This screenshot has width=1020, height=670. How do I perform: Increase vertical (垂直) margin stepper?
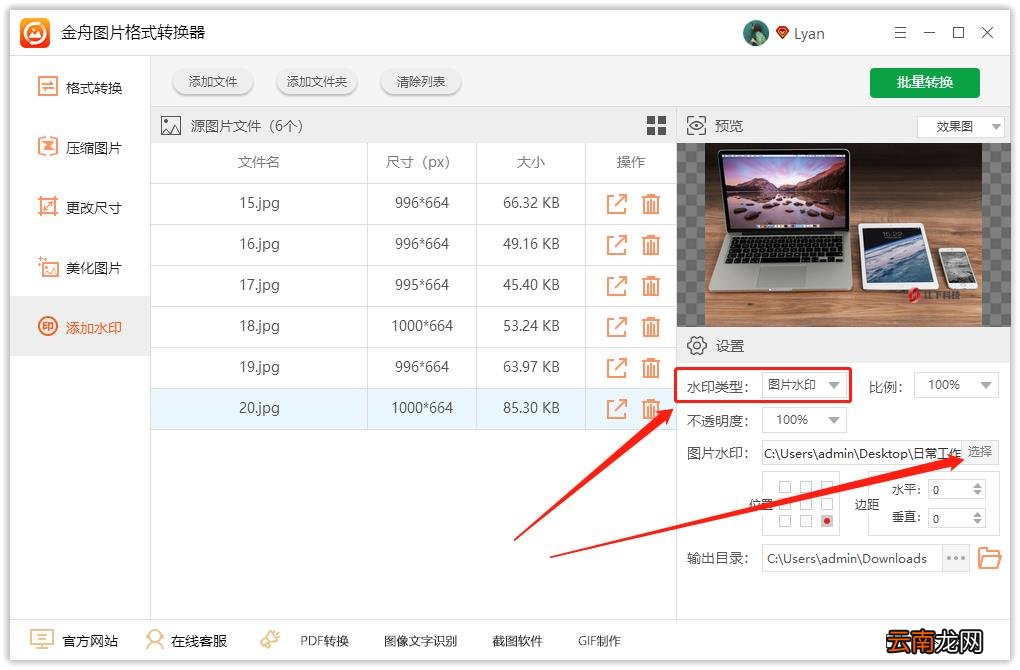(977, 514)
